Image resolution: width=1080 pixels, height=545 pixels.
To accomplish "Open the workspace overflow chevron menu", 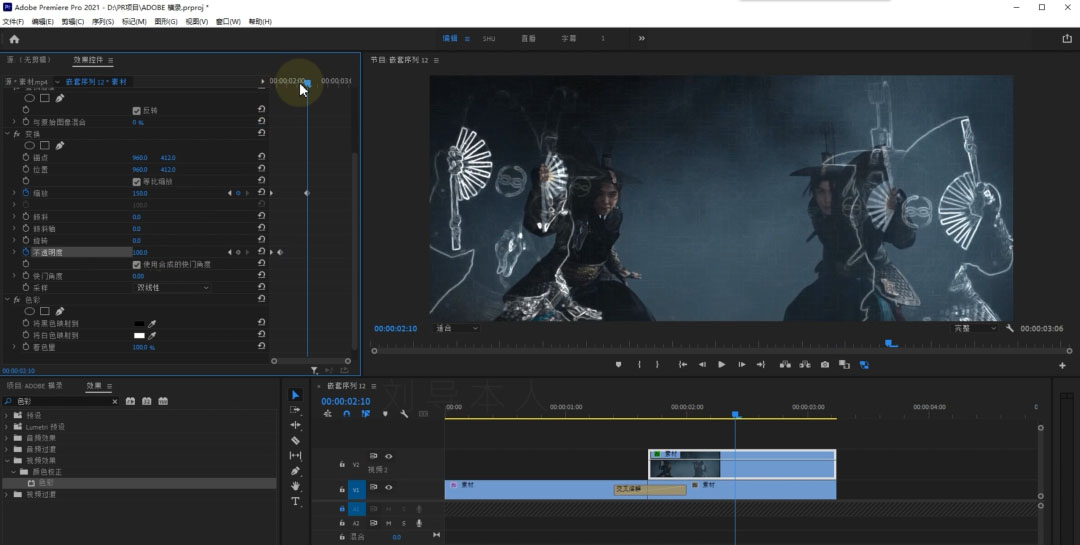I will 641,39.
